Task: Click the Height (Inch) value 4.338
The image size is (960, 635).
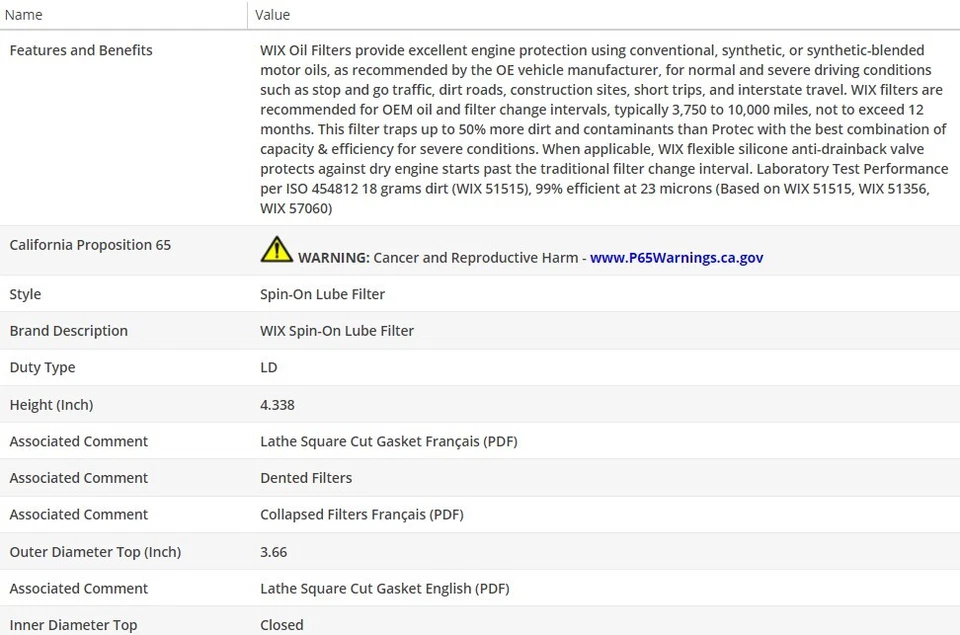Action: coord(277,405)
